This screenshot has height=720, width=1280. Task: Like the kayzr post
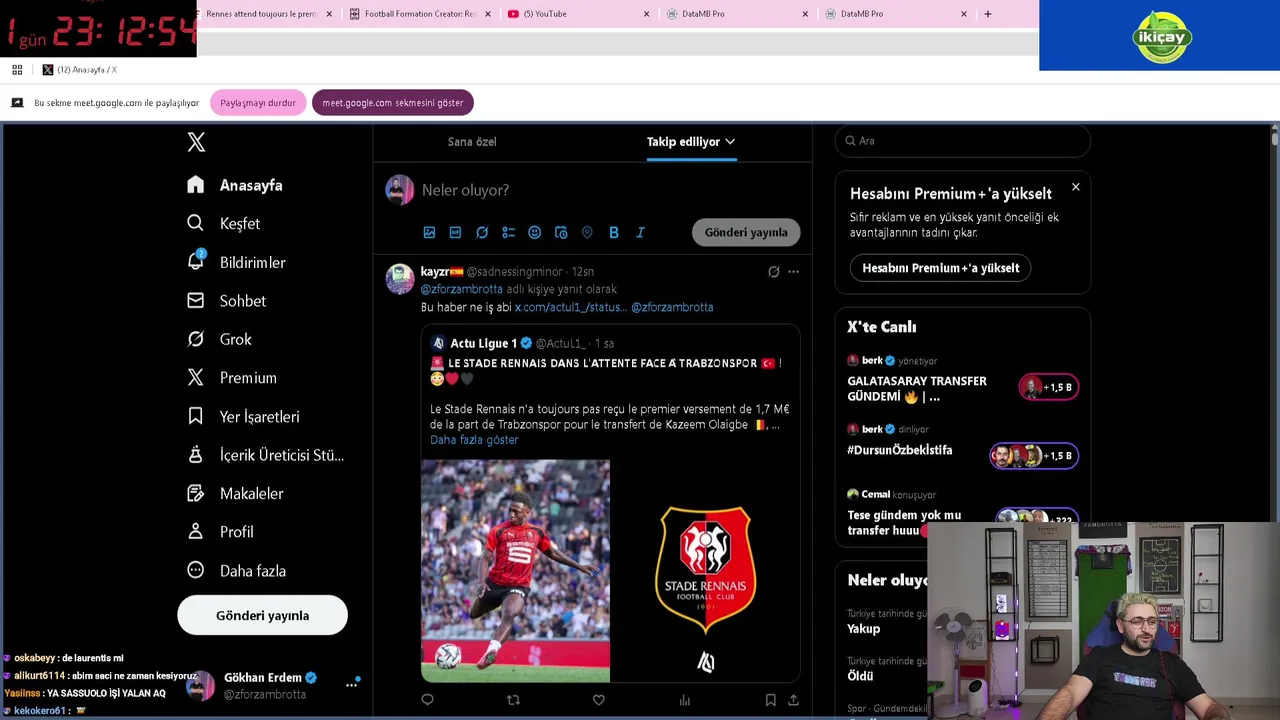pyautogui.click(x=598, y=700)
